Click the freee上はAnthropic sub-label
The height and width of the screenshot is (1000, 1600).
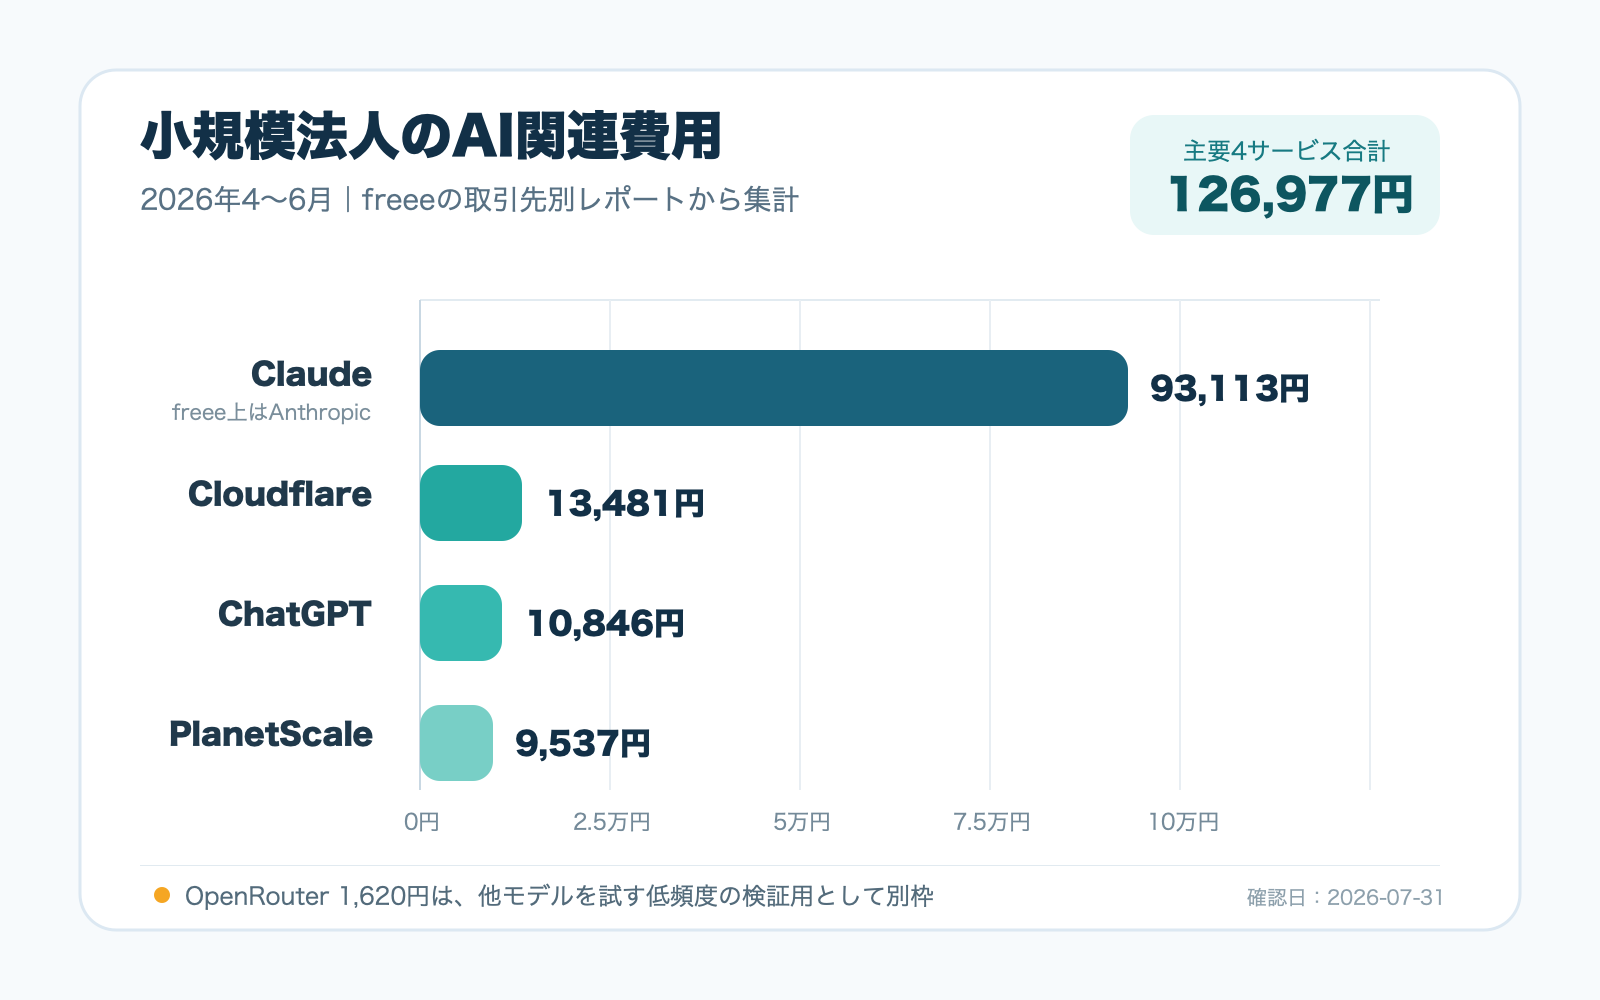tap(271, 412)
